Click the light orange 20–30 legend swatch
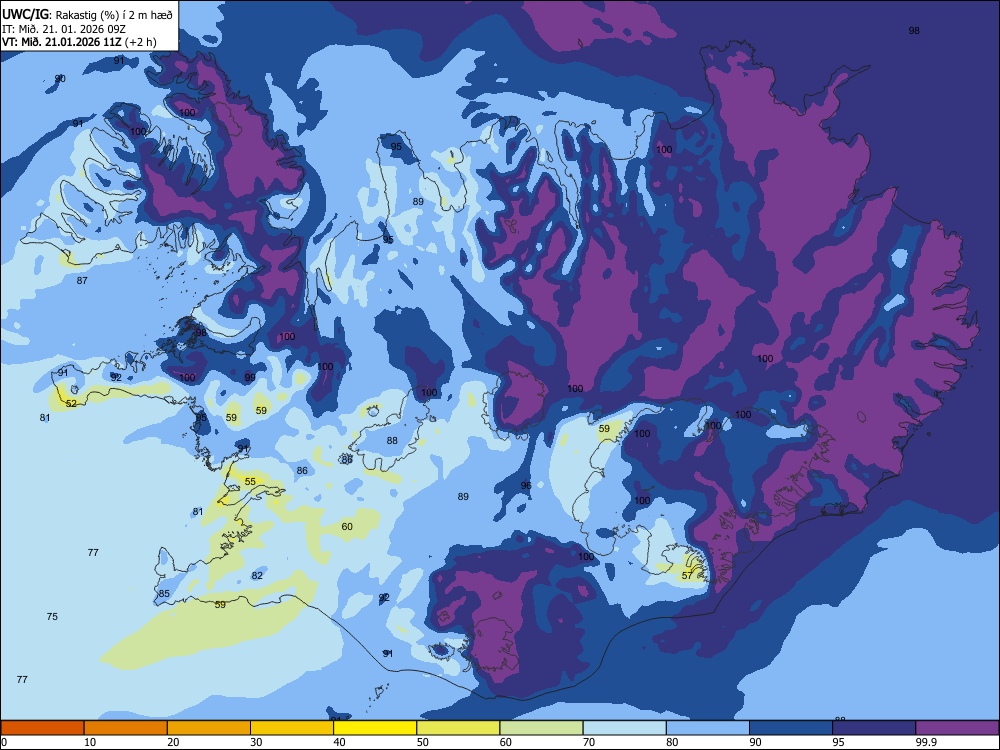The image size is (1000, 750). pyautogui.click(x=209, y=728)
